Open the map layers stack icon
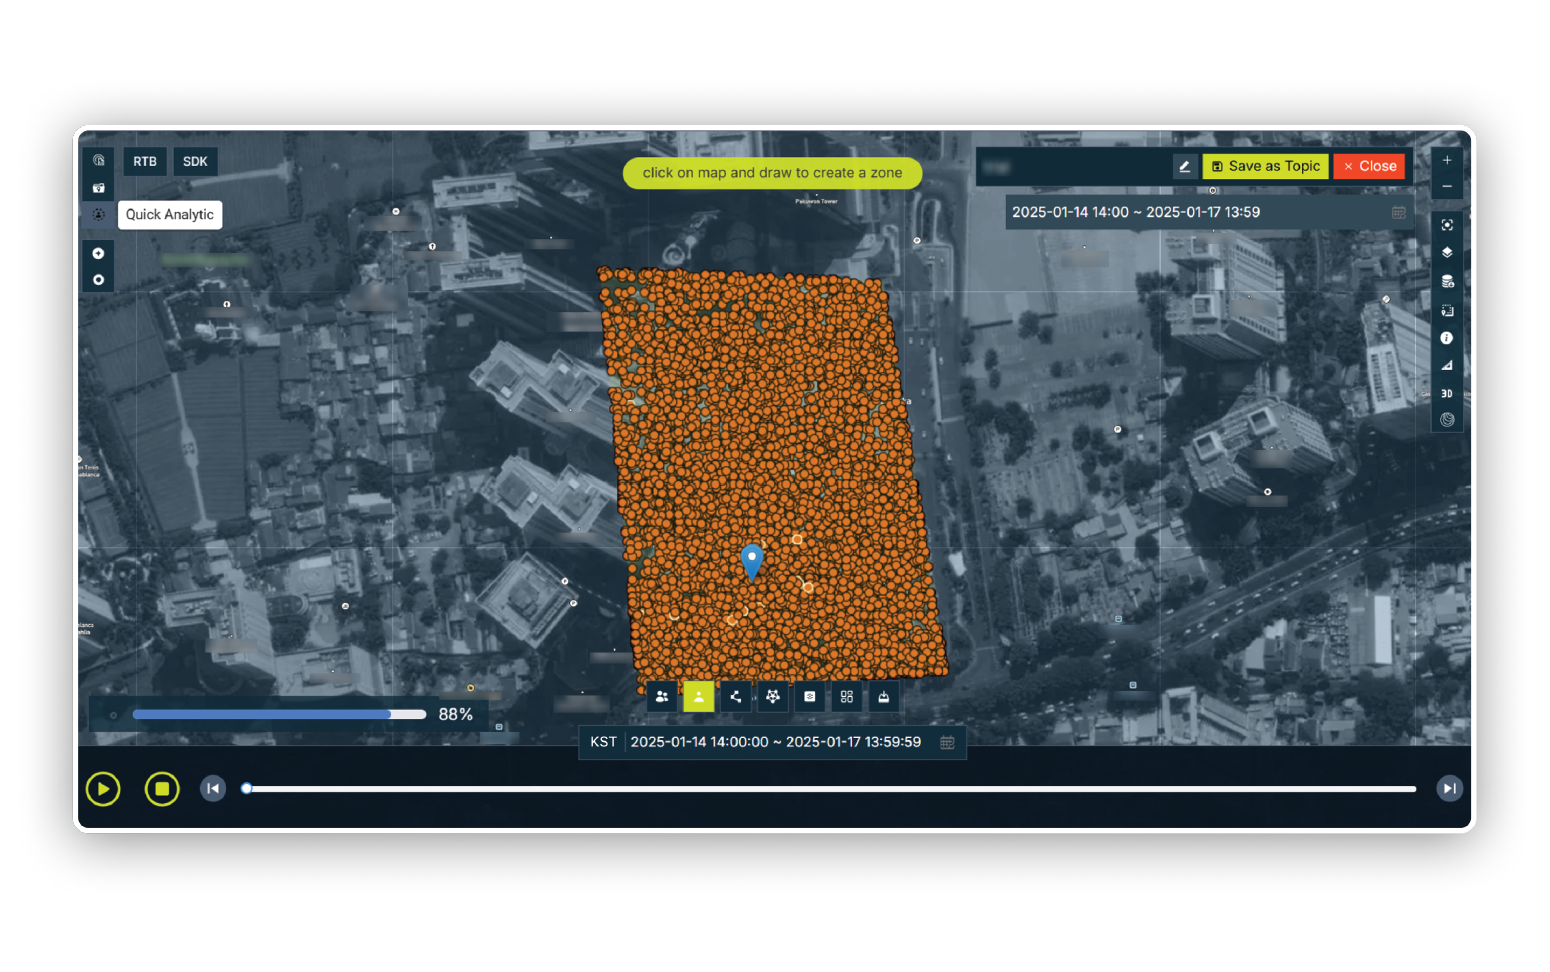Viewport: 1550px width, 972px height. coord(1447,253)
